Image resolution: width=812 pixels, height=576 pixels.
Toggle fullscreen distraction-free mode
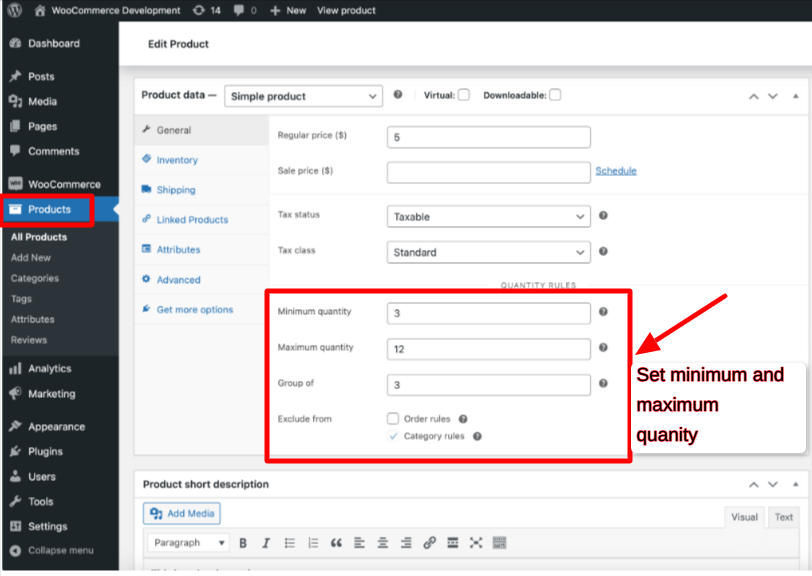[x=476, y=543]
